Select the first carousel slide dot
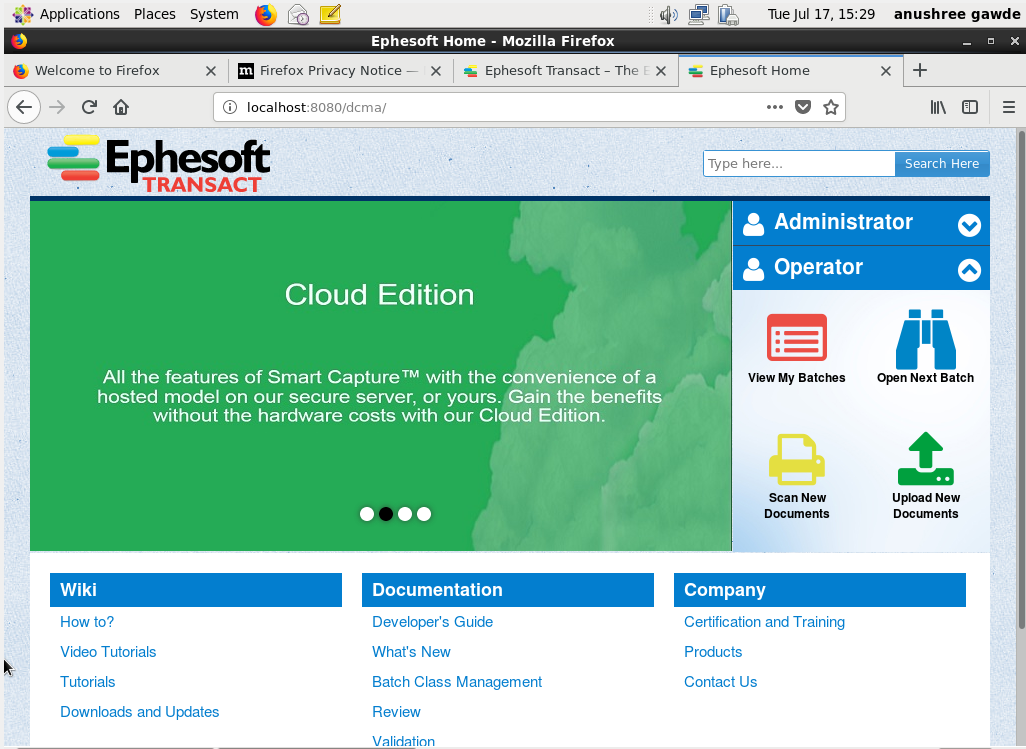Screen dimensions: 1026x749 [x=367, y=514]
